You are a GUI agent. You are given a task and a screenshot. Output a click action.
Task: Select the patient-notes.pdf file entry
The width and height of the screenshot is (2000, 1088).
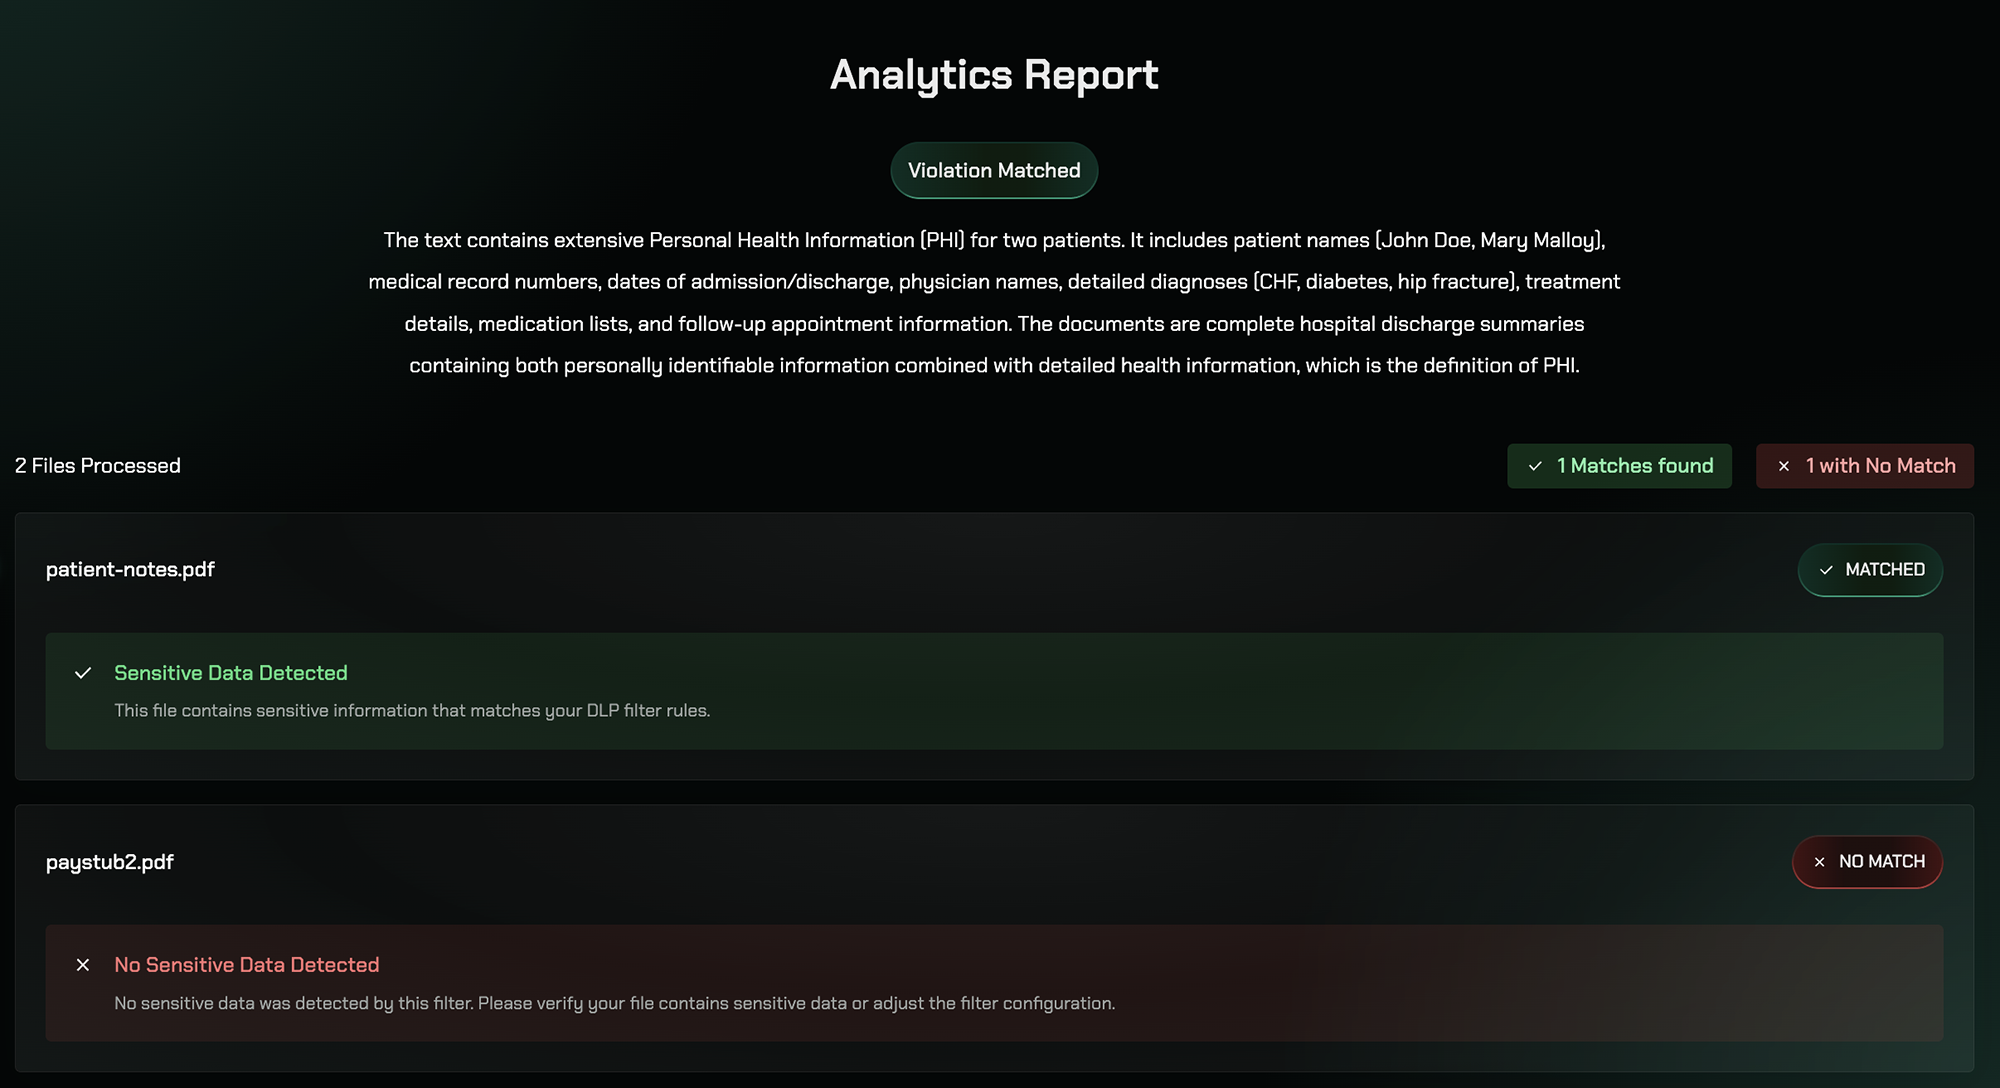point(130,570)
